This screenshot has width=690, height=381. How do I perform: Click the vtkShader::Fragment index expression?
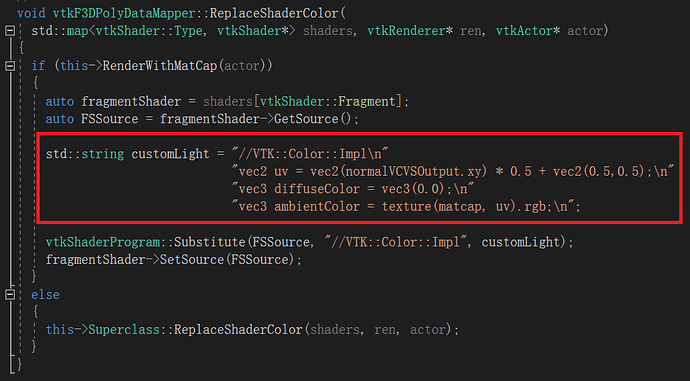(328, 101)
